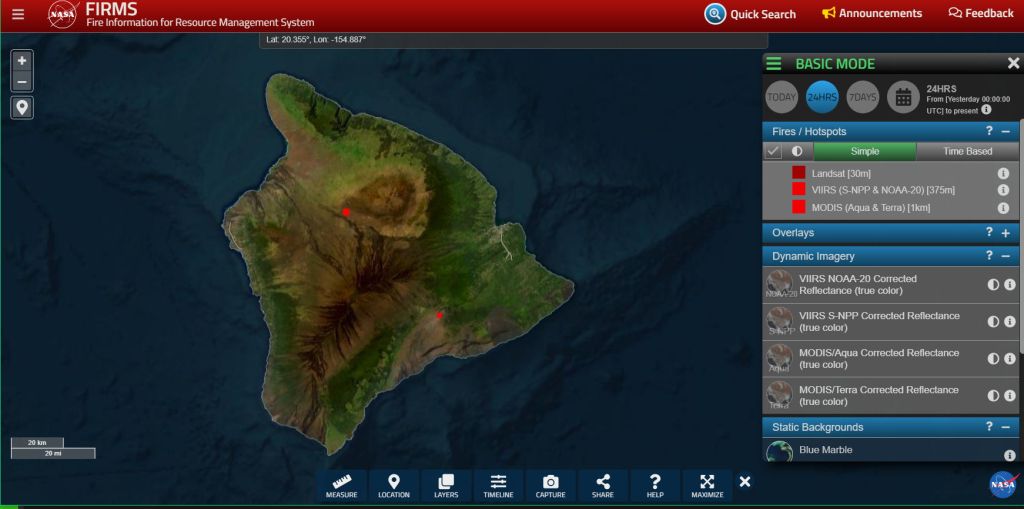The width and height of the screenshot is (1024, 509).
Task: Toggle the Fires/Hotspots layer checkbox
Action: click(x=773, y=151)
